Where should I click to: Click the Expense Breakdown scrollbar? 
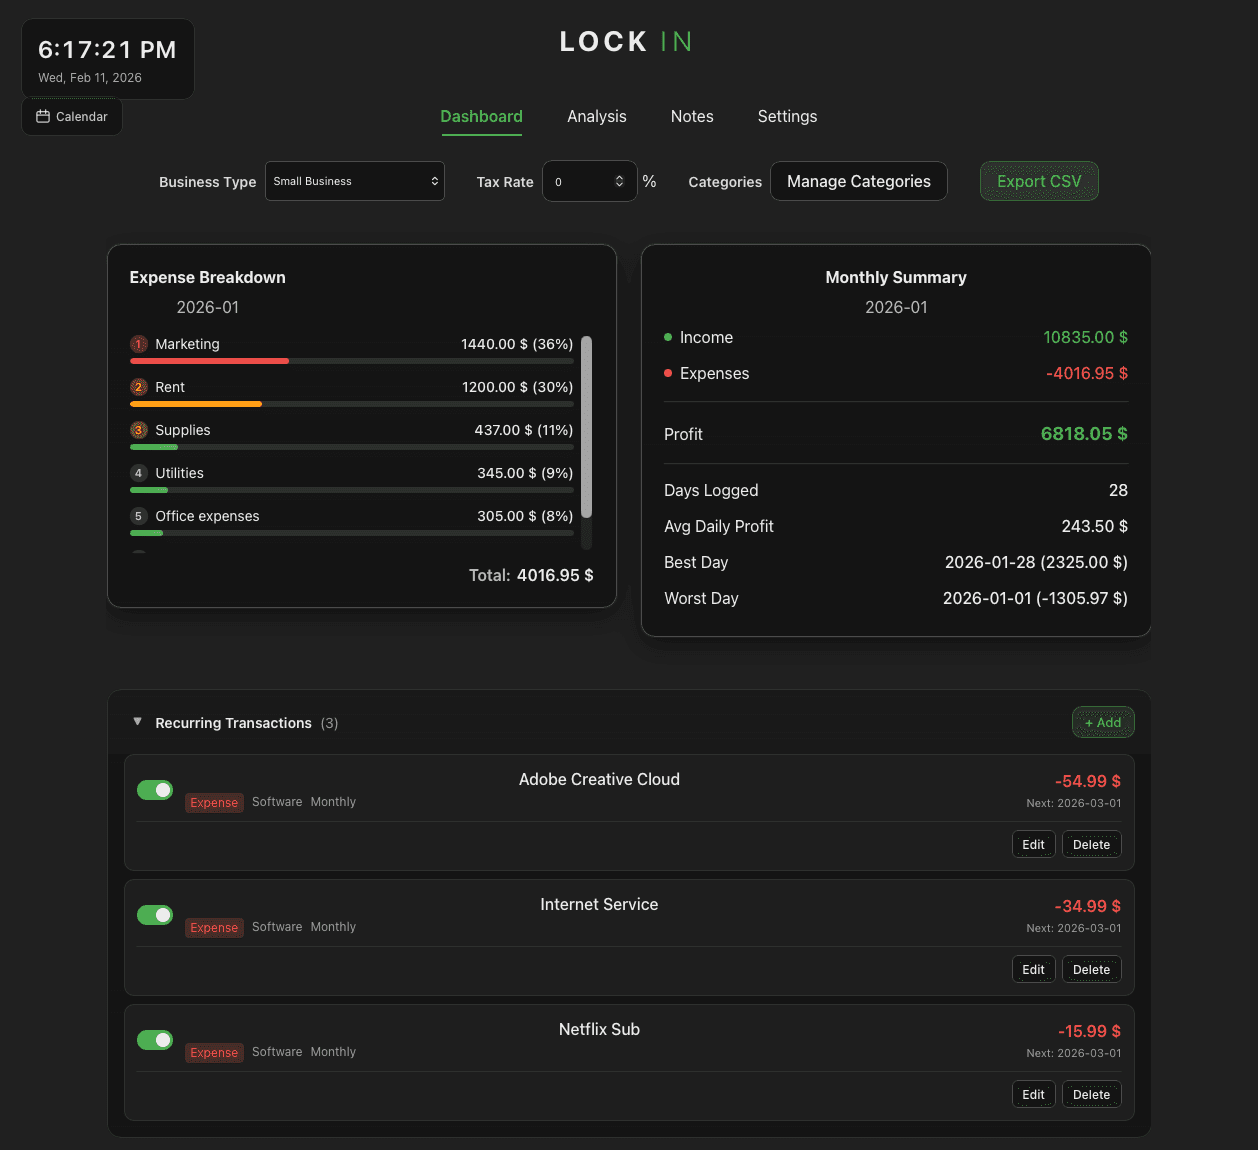(x=586, y=428)
